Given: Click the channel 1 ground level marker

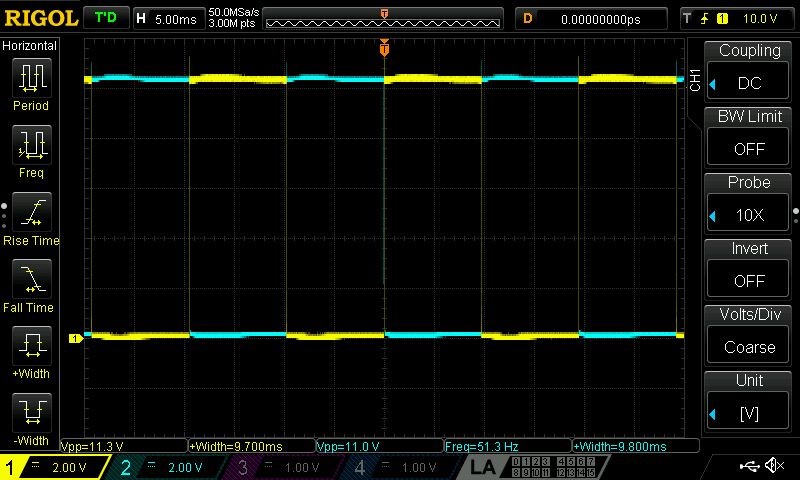Looking at the screenshot, I should point(76,338).
